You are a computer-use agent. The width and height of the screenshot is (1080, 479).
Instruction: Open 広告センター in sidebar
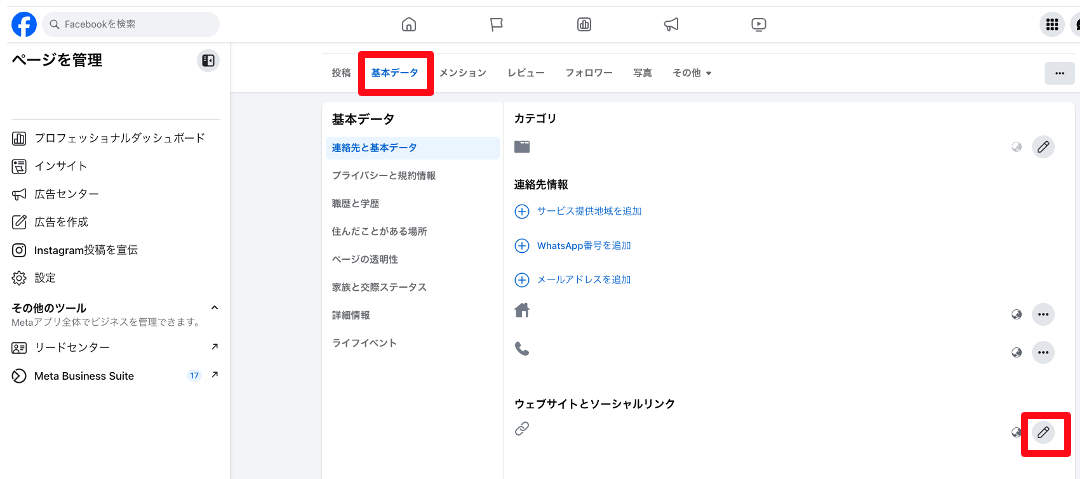click(116, 194)
